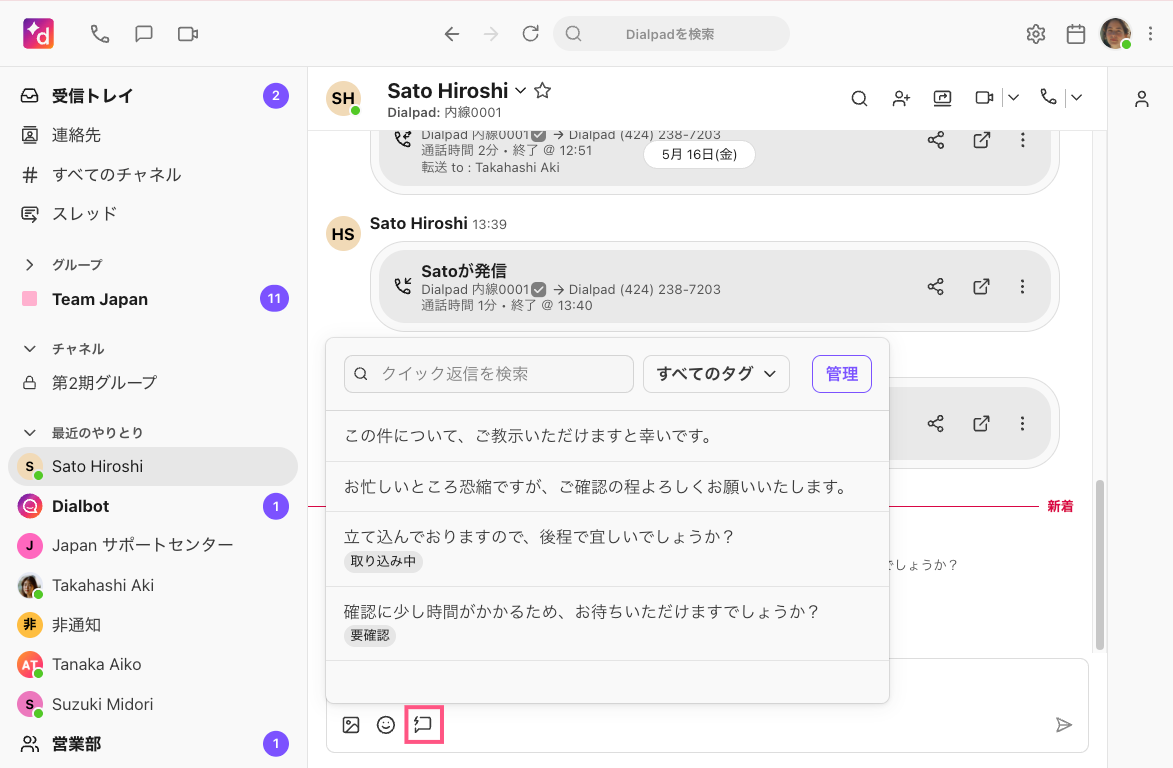The height and width of the screenshot is (768, 1173).
Task: Expand phone call options chevron
Action: point(1076,97)
